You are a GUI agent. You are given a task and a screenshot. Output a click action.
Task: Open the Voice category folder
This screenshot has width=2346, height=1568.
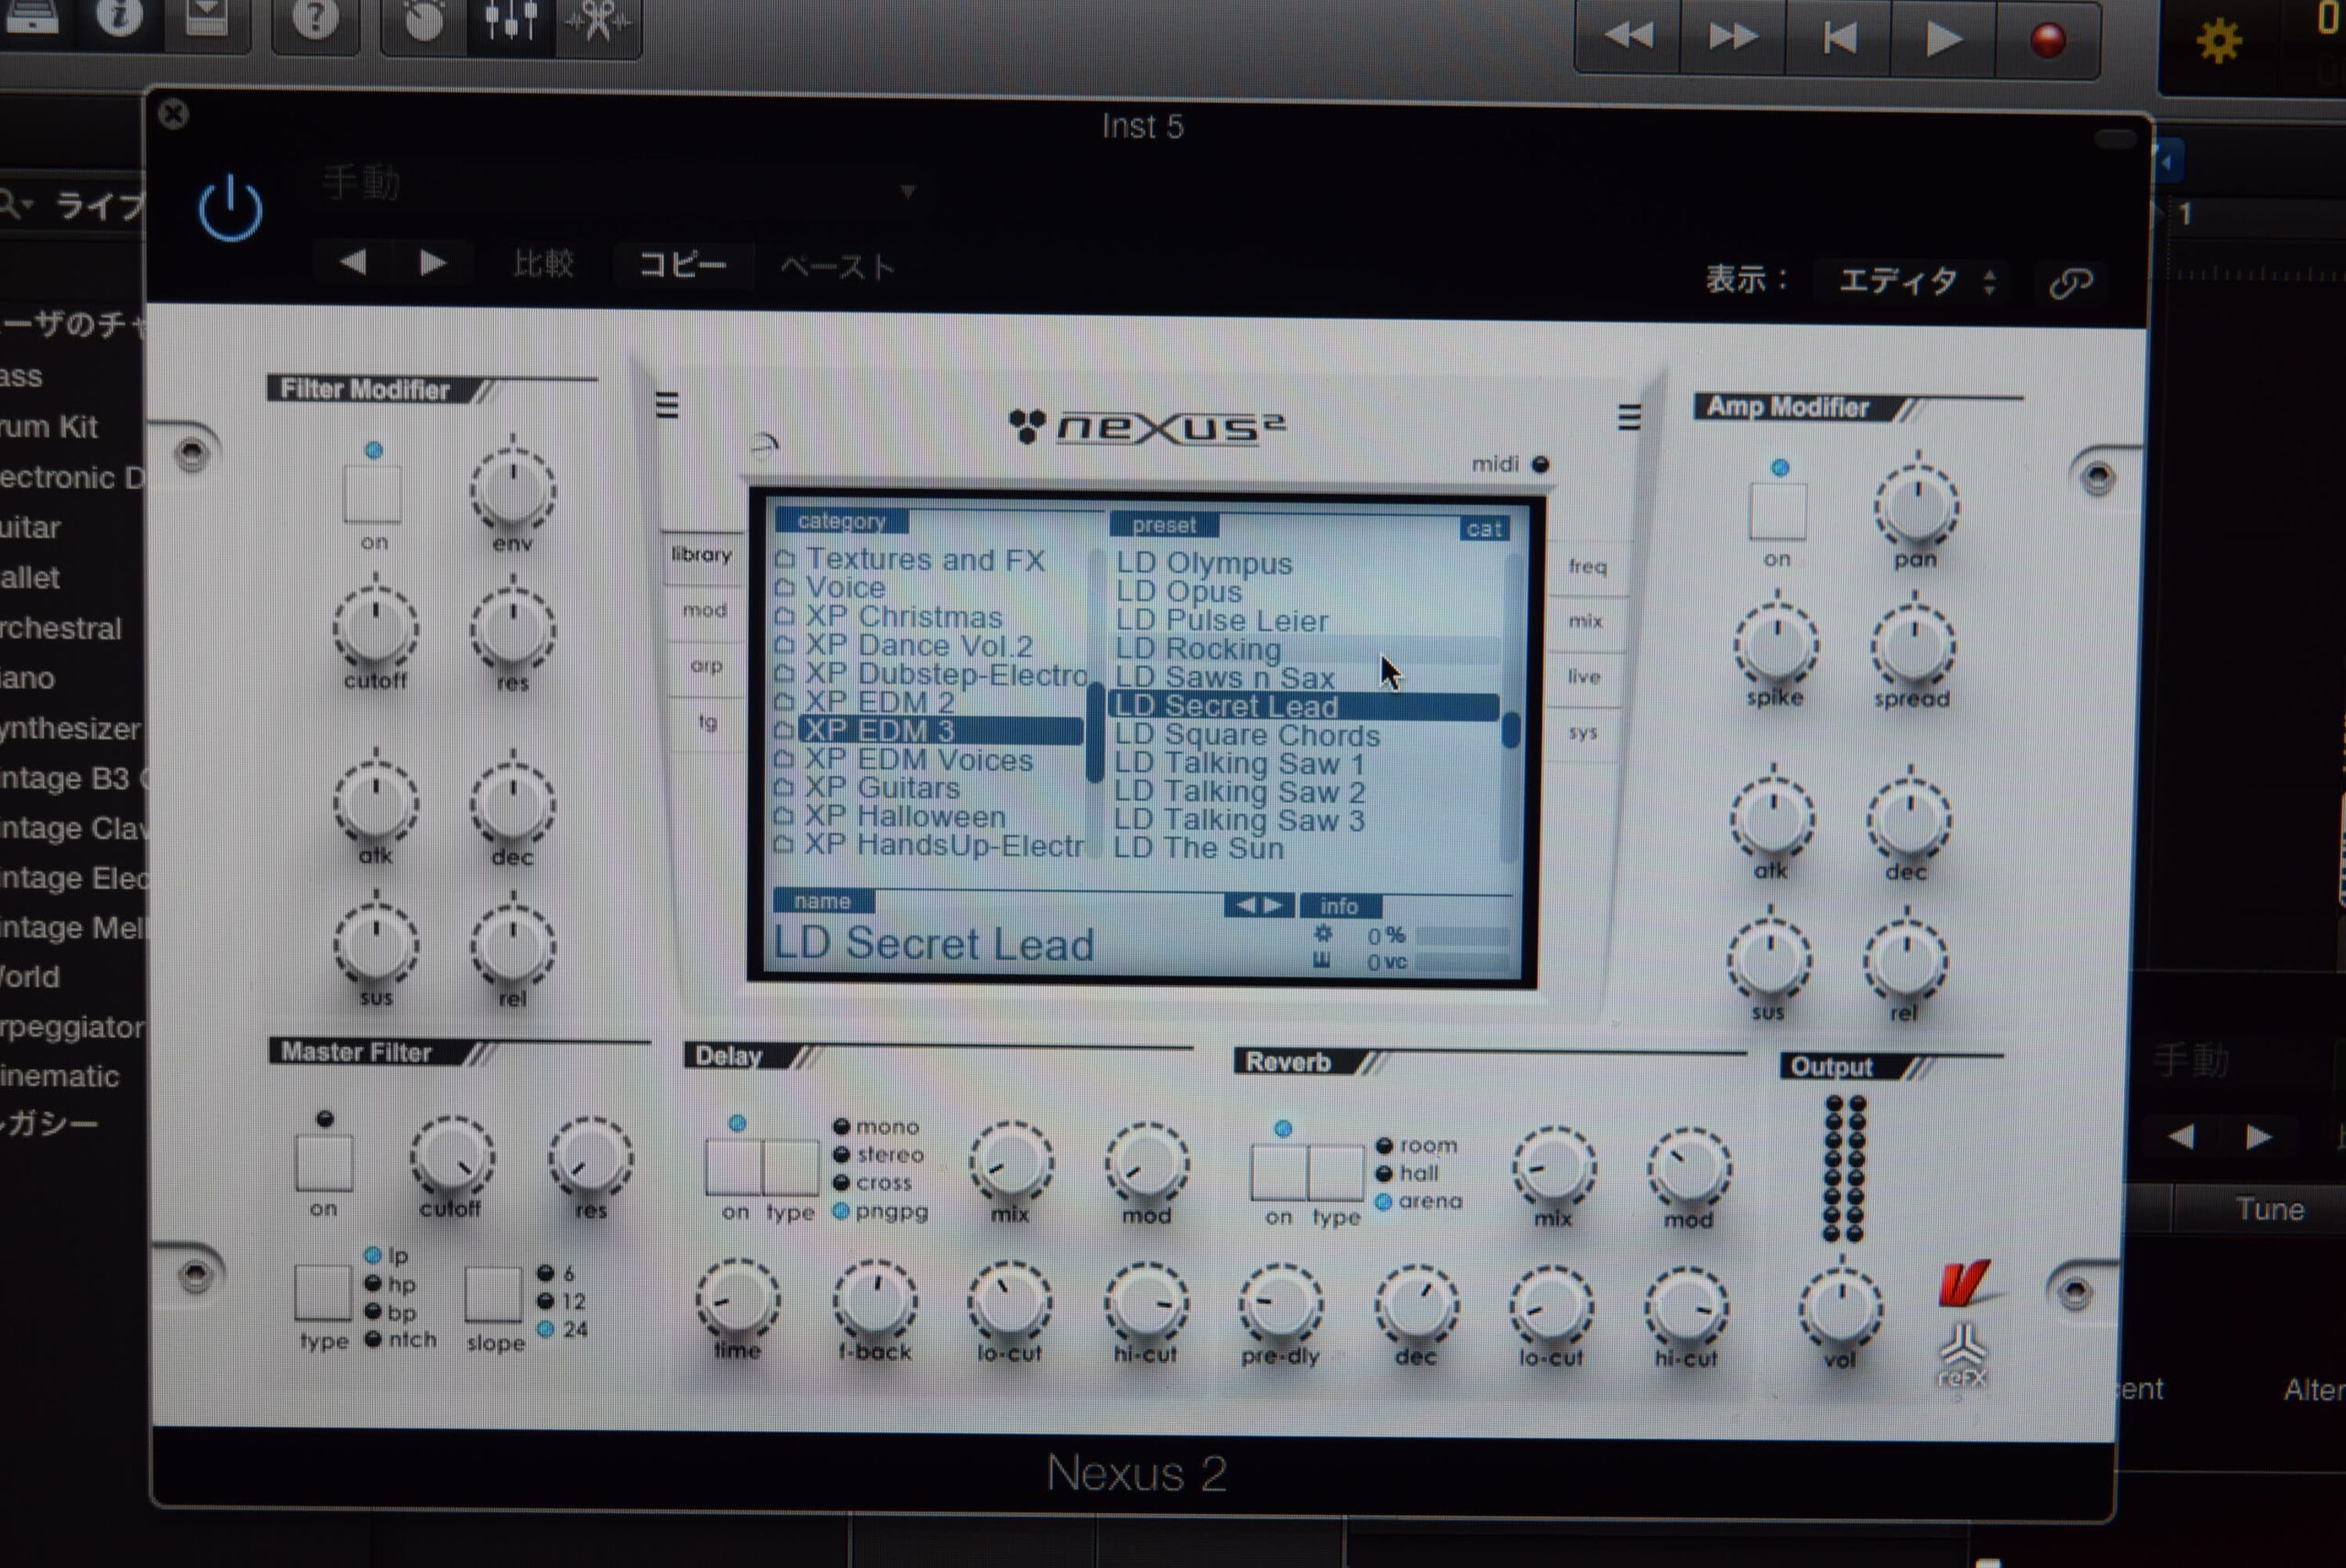click(830, 587)
